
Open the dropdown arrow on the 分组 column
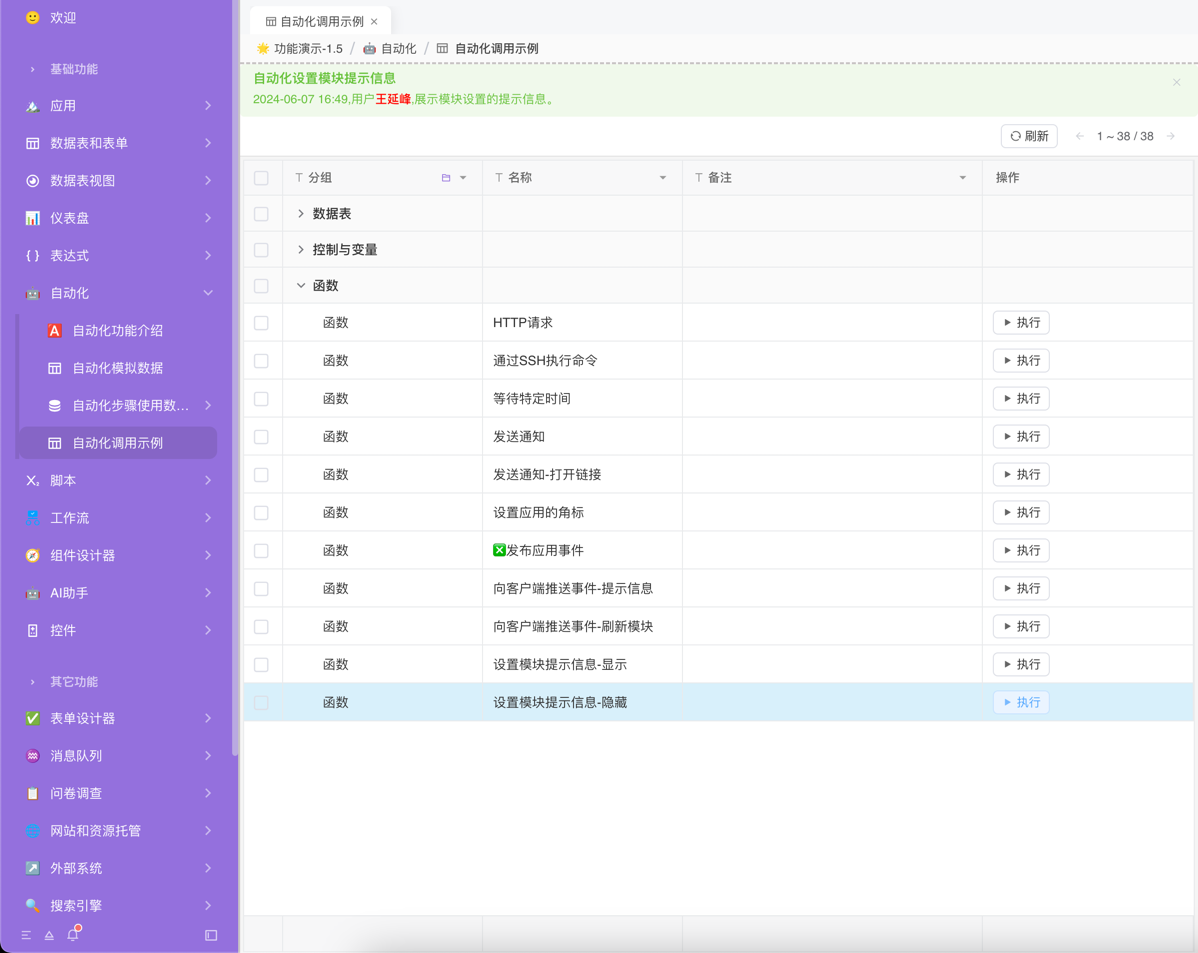coord(463,177)
